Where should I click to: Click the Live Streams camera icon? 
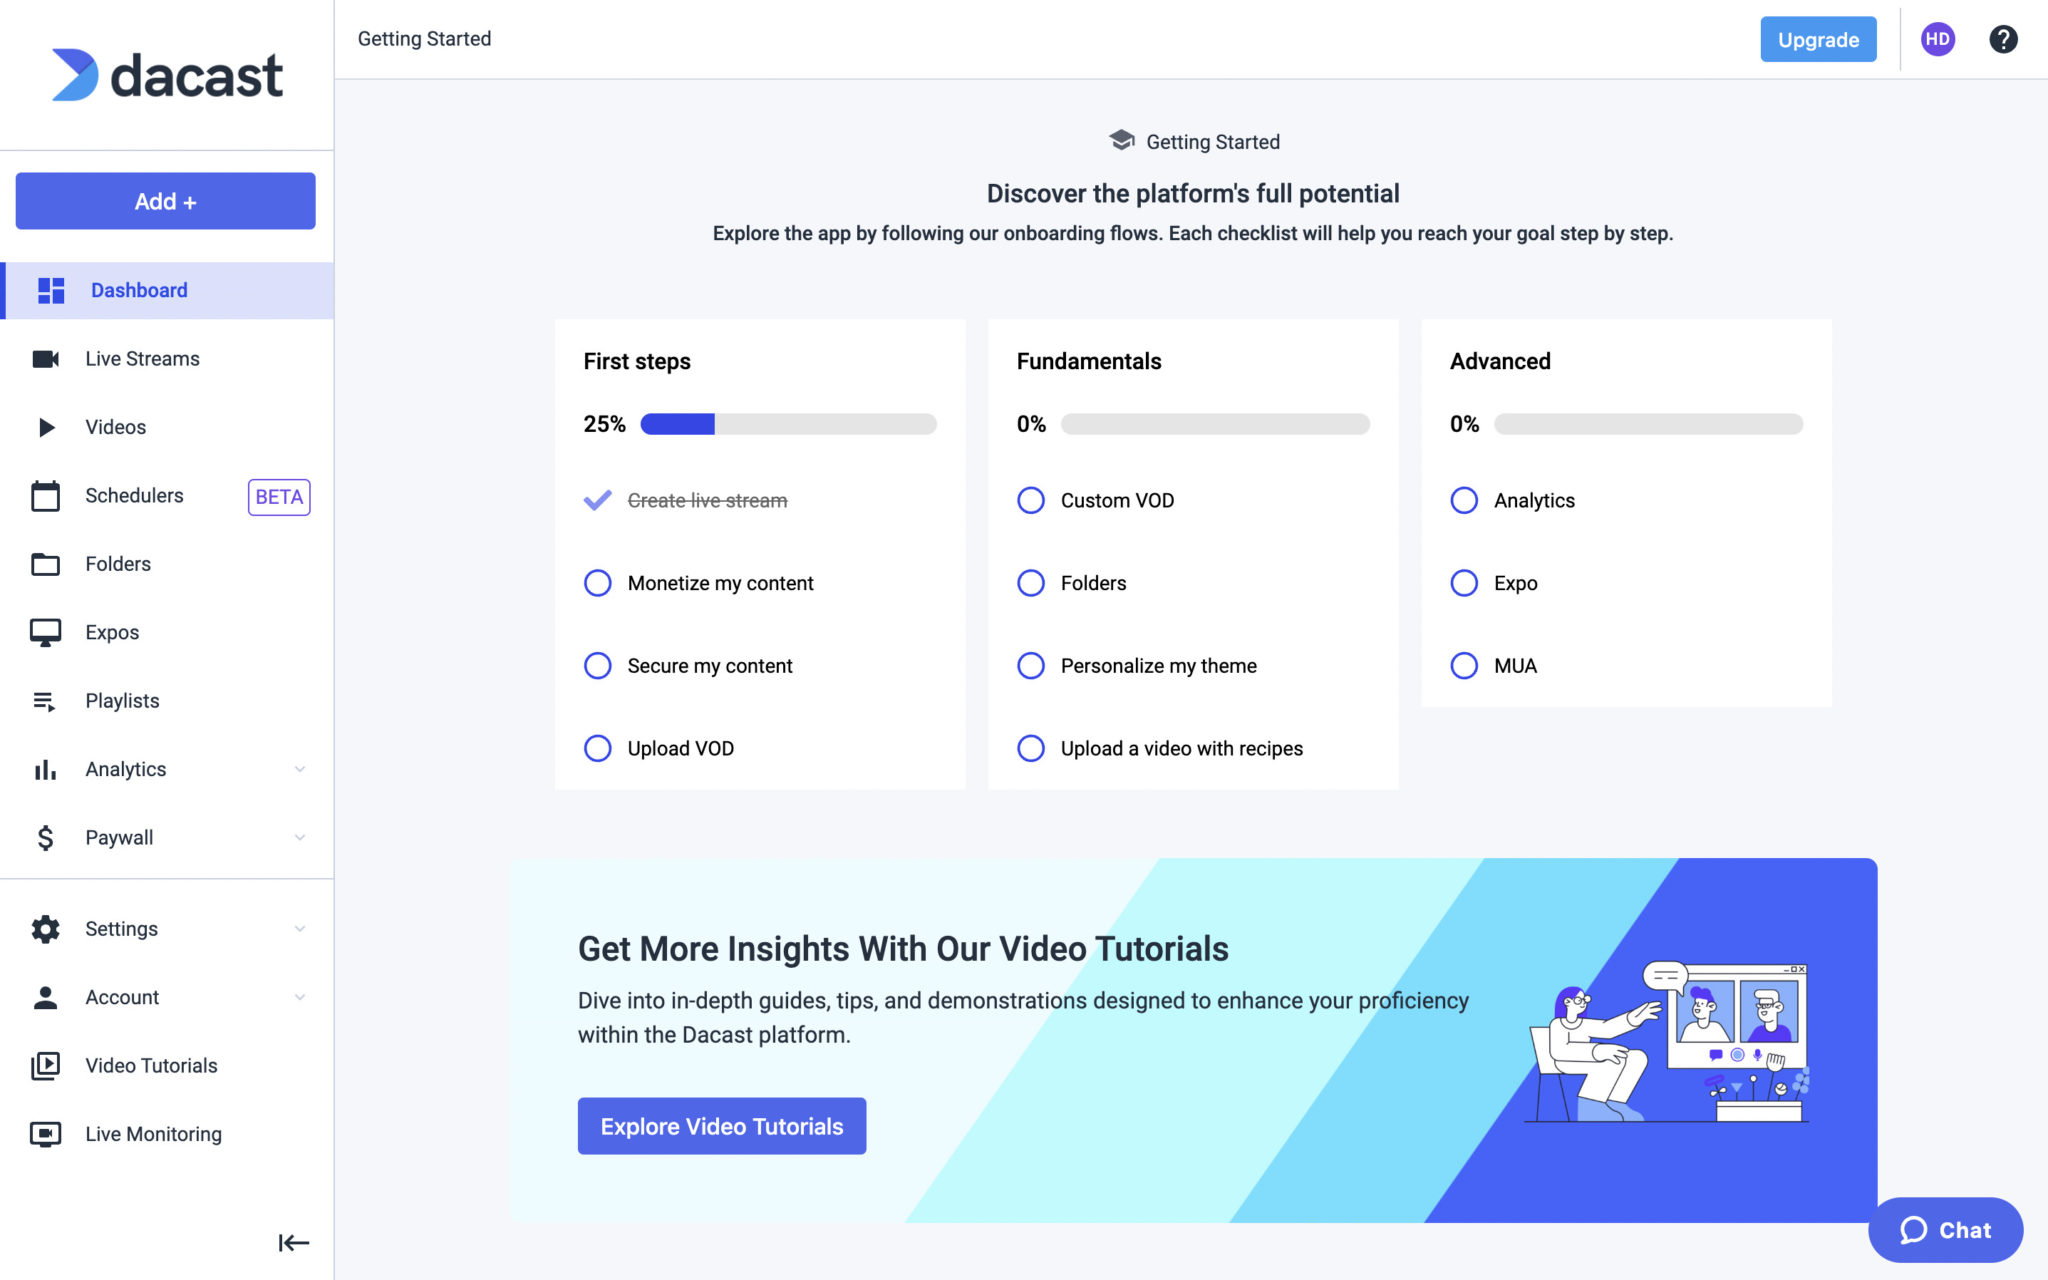tap(46, 359)
